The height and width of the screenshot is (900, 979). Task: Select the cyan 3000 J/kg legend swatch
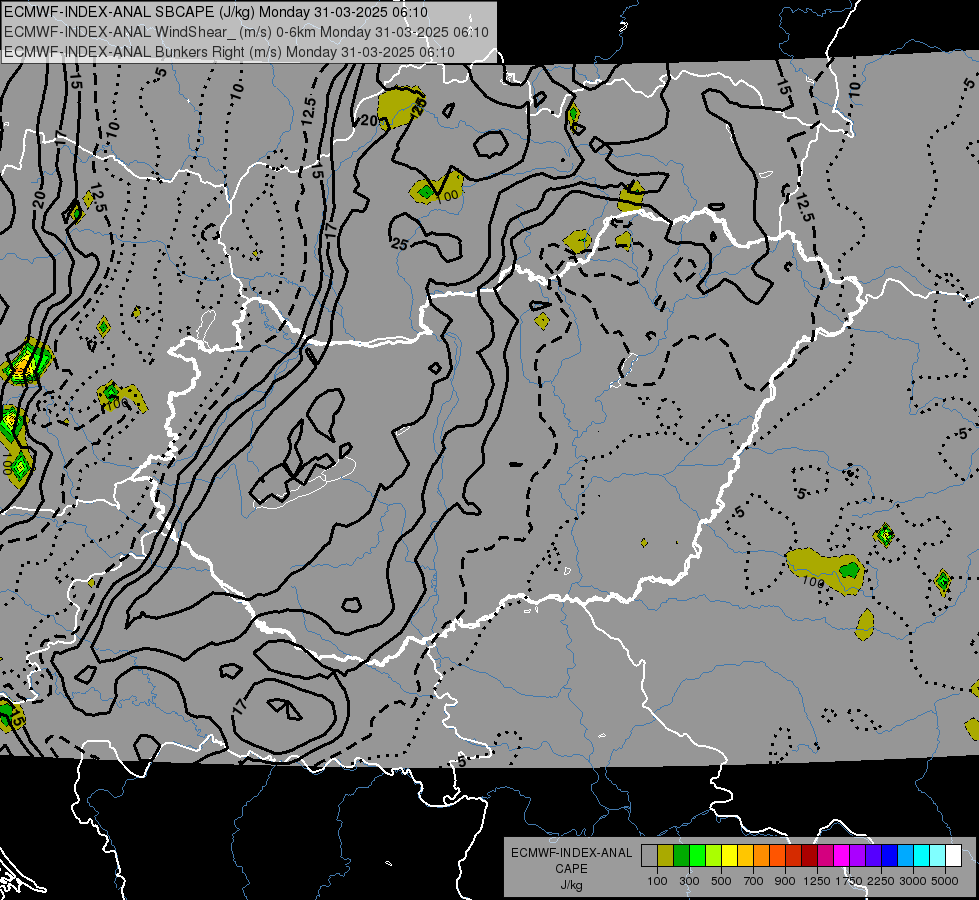coord(922,855)
